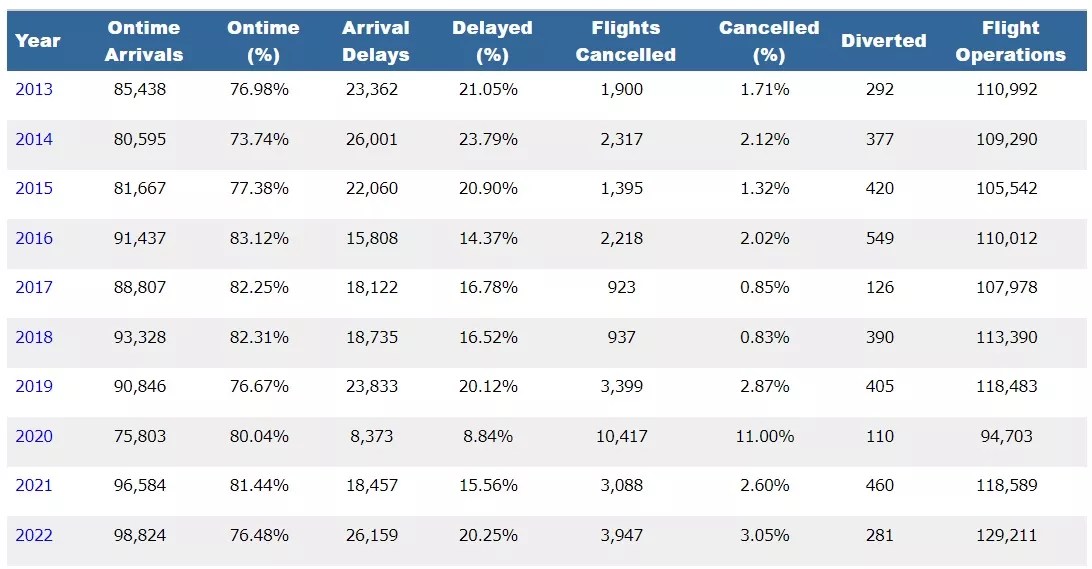Click the 2018 year link
The width and height of the screenshot is (1092, 569).
(34, 337)
